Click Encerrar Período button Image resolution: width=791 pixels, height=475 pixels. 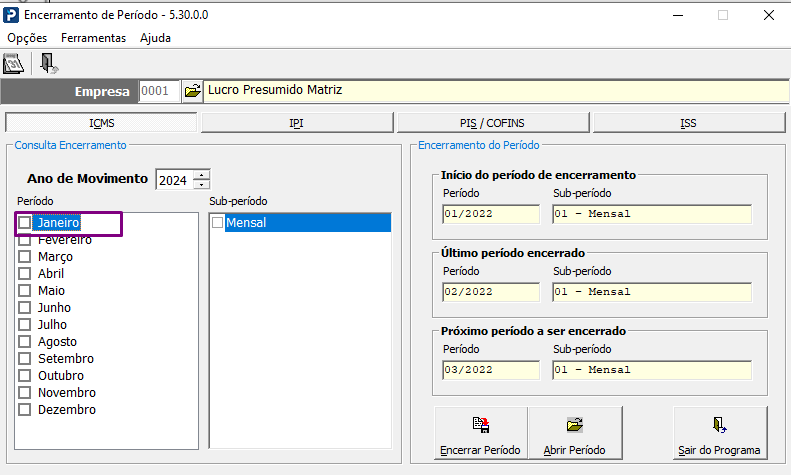(x=481, y=433)
